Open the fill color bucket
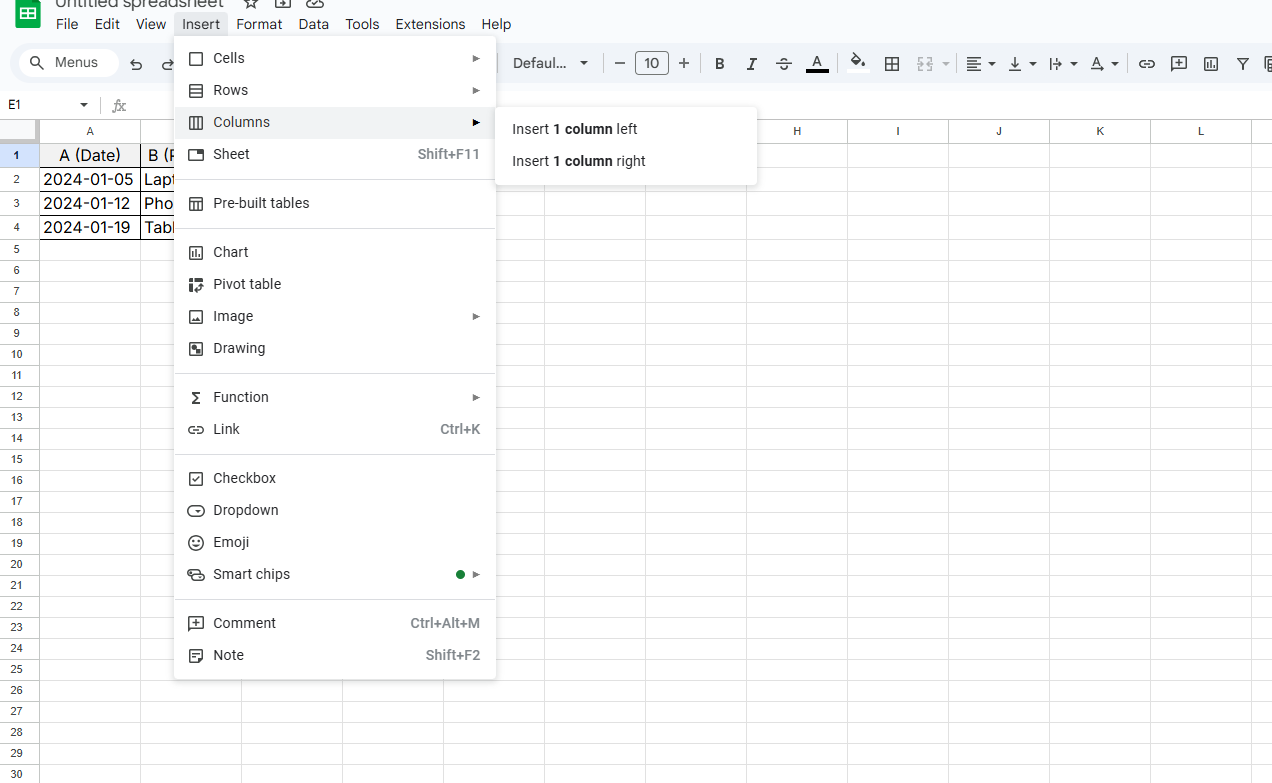Image resolution: width=1272 pixels, height=783 pixels. tap(857, 63)
